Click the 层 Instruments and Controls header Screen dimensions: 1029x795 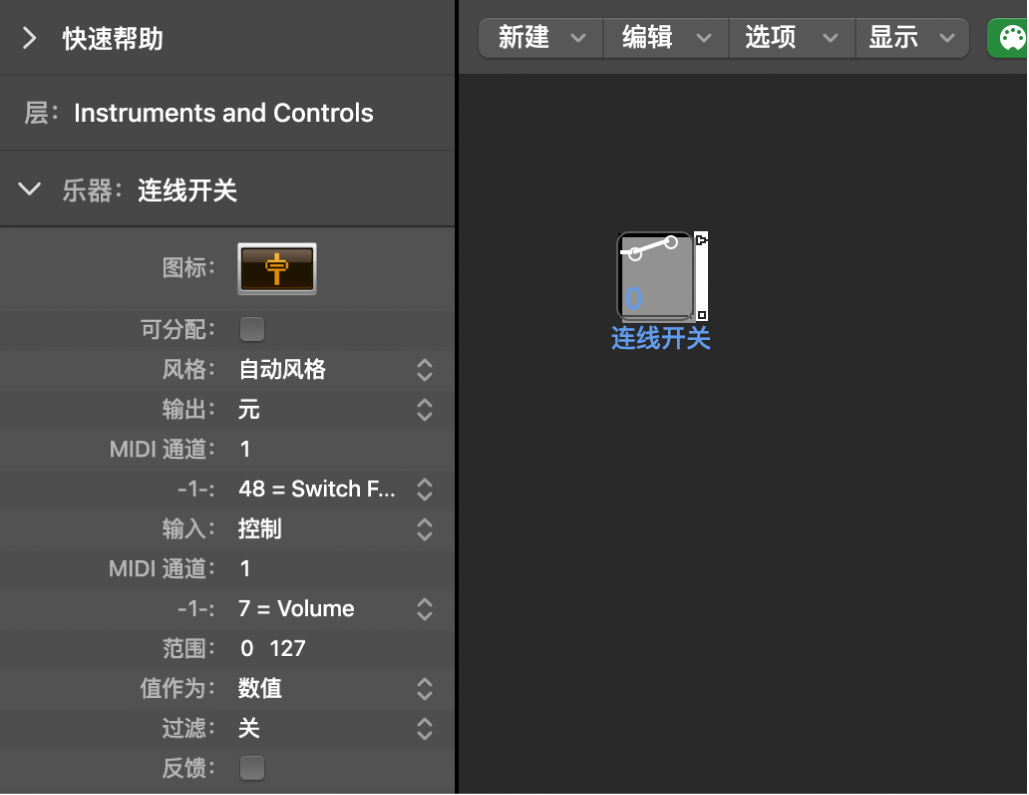(x=220, y=113)
